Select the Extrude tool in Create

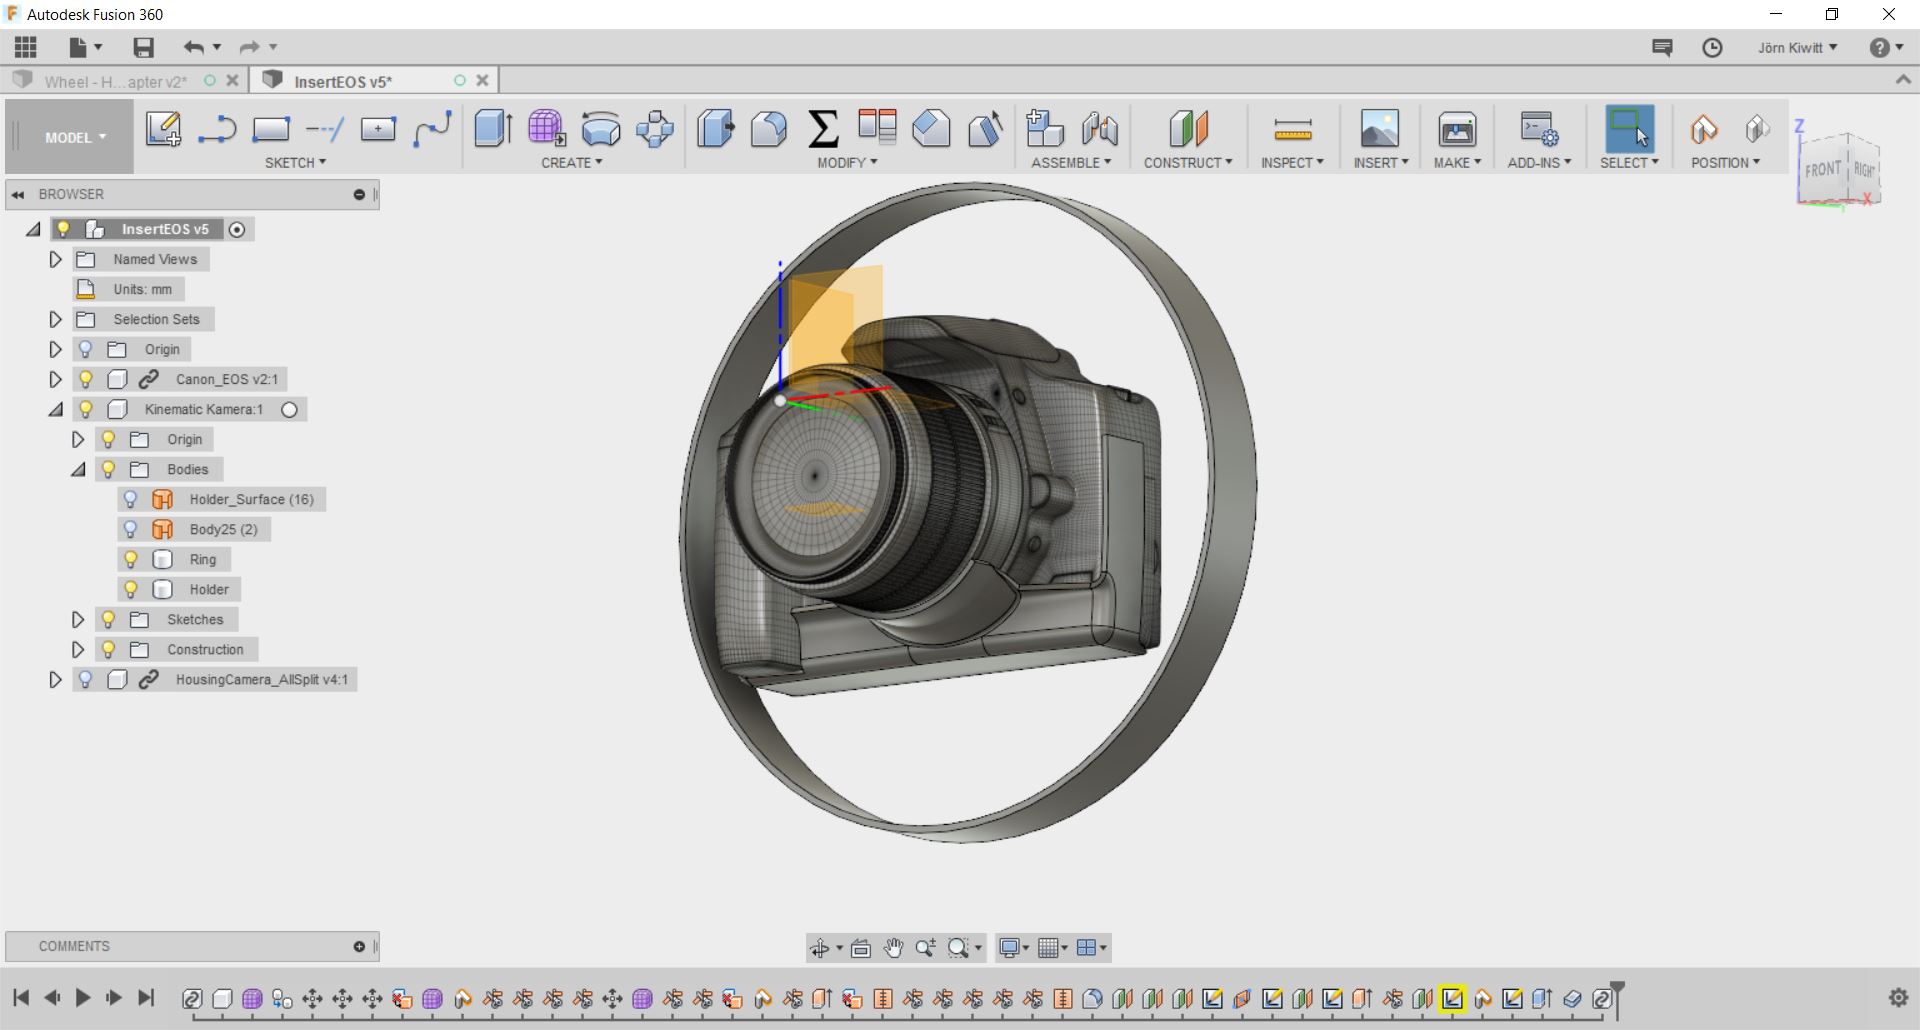point(493,129)
